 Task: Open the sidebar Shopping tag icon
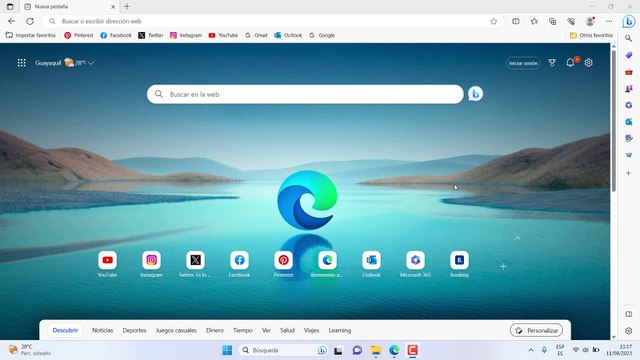click(x=629, y=55)
